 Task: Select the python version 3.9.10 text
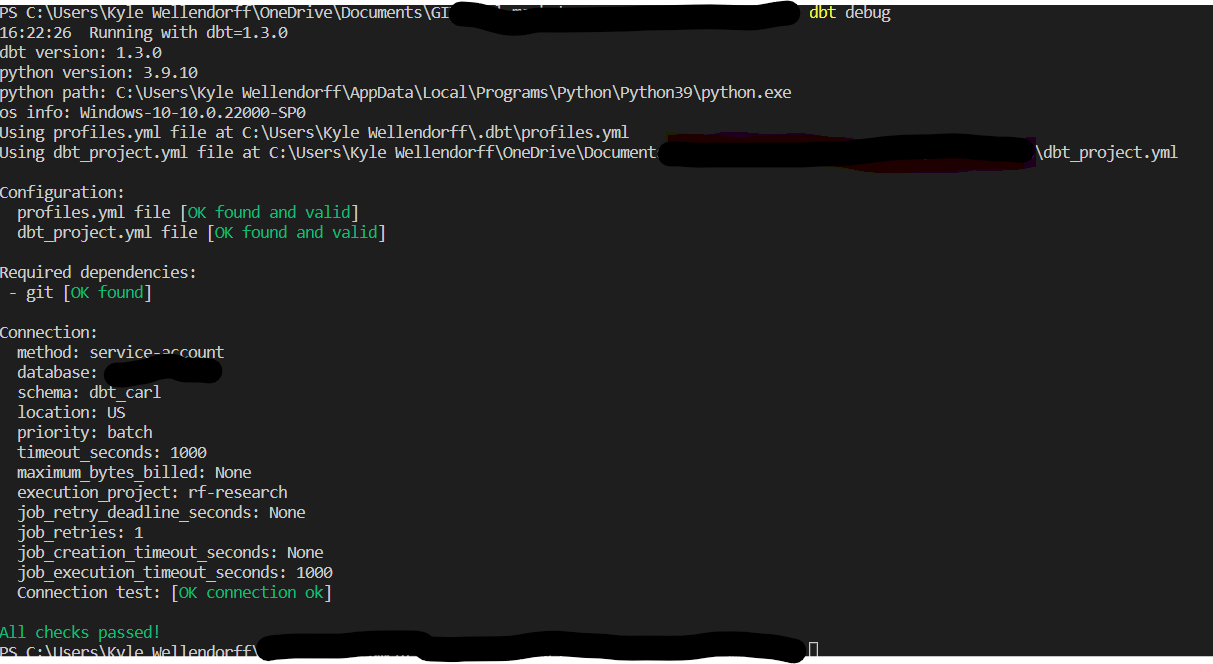100,71
